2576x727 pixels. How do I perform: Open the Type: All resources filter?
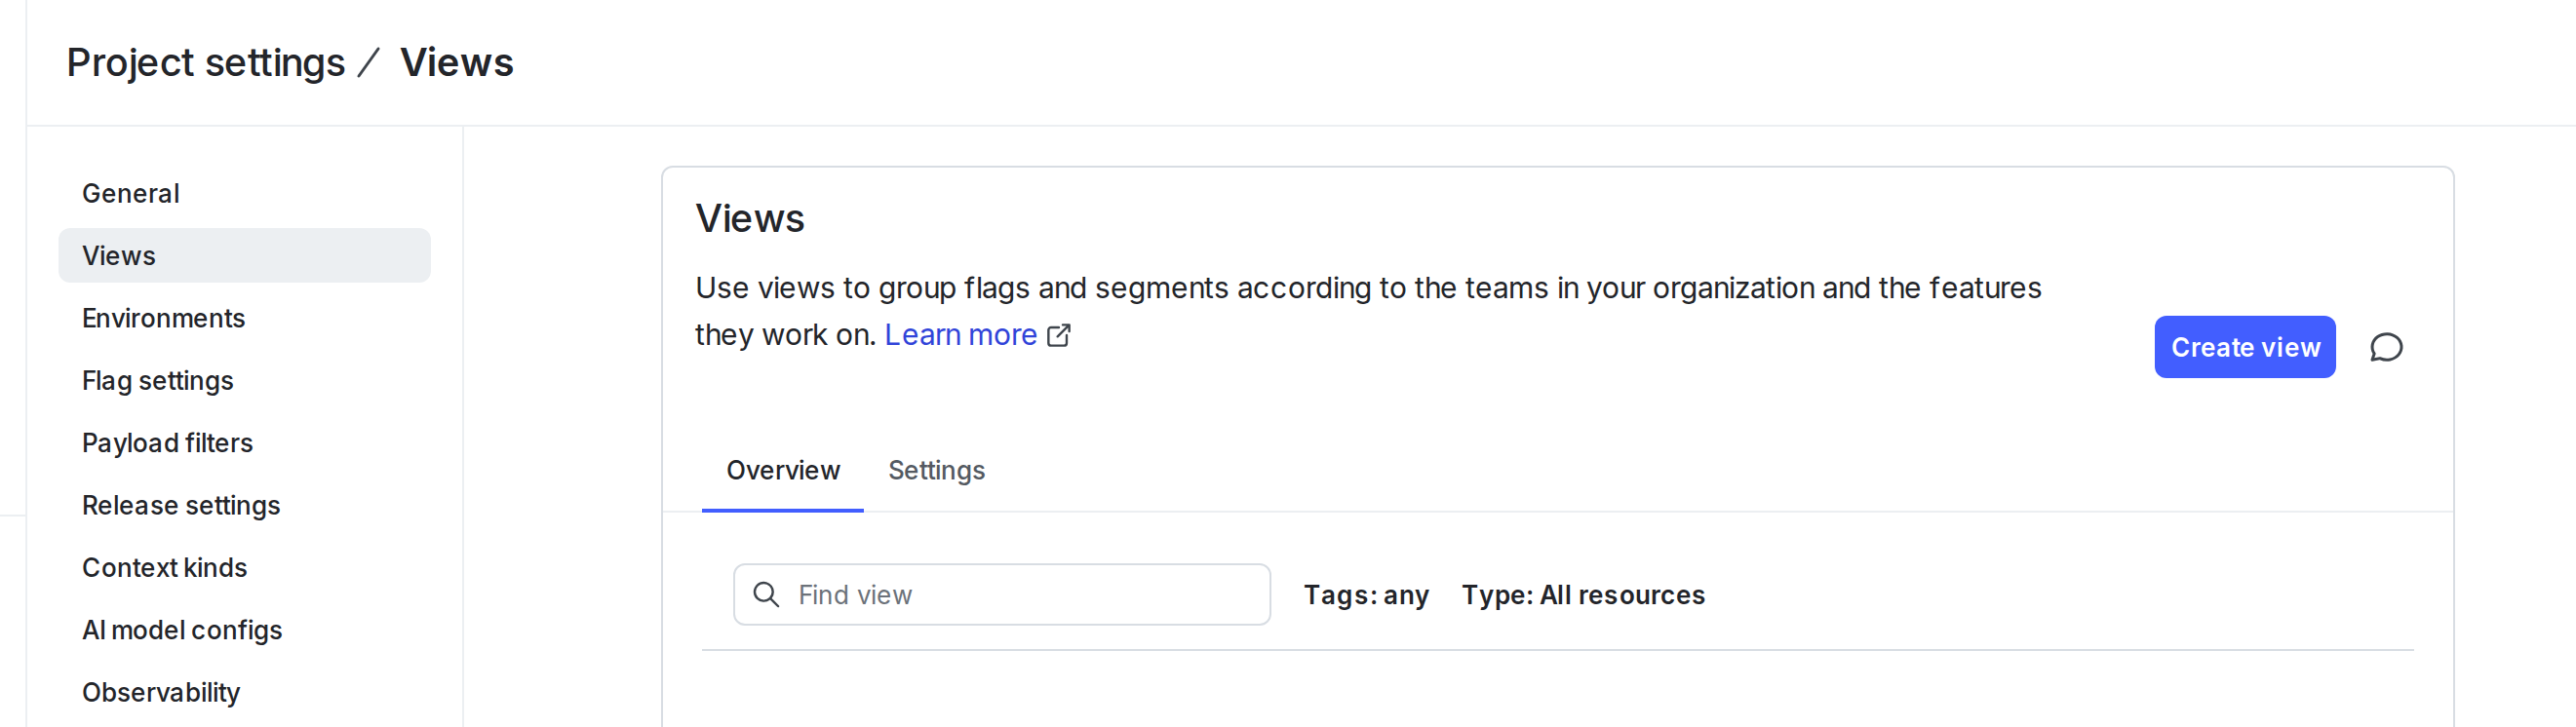[x=1583, y=594]
